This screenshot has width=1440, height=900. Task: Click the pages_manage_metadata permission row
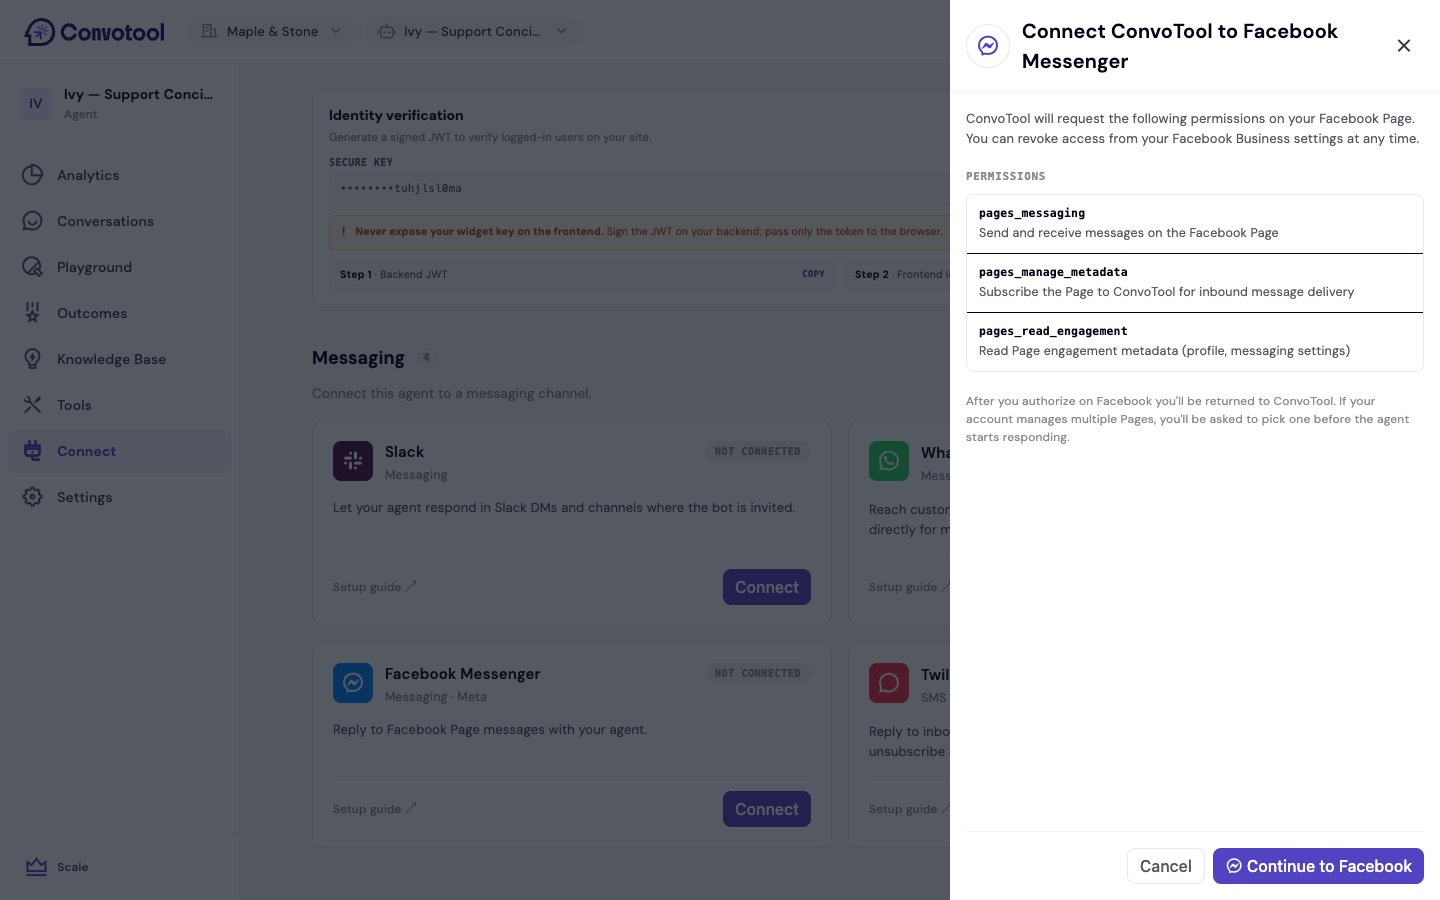(x=1195, y=283)
